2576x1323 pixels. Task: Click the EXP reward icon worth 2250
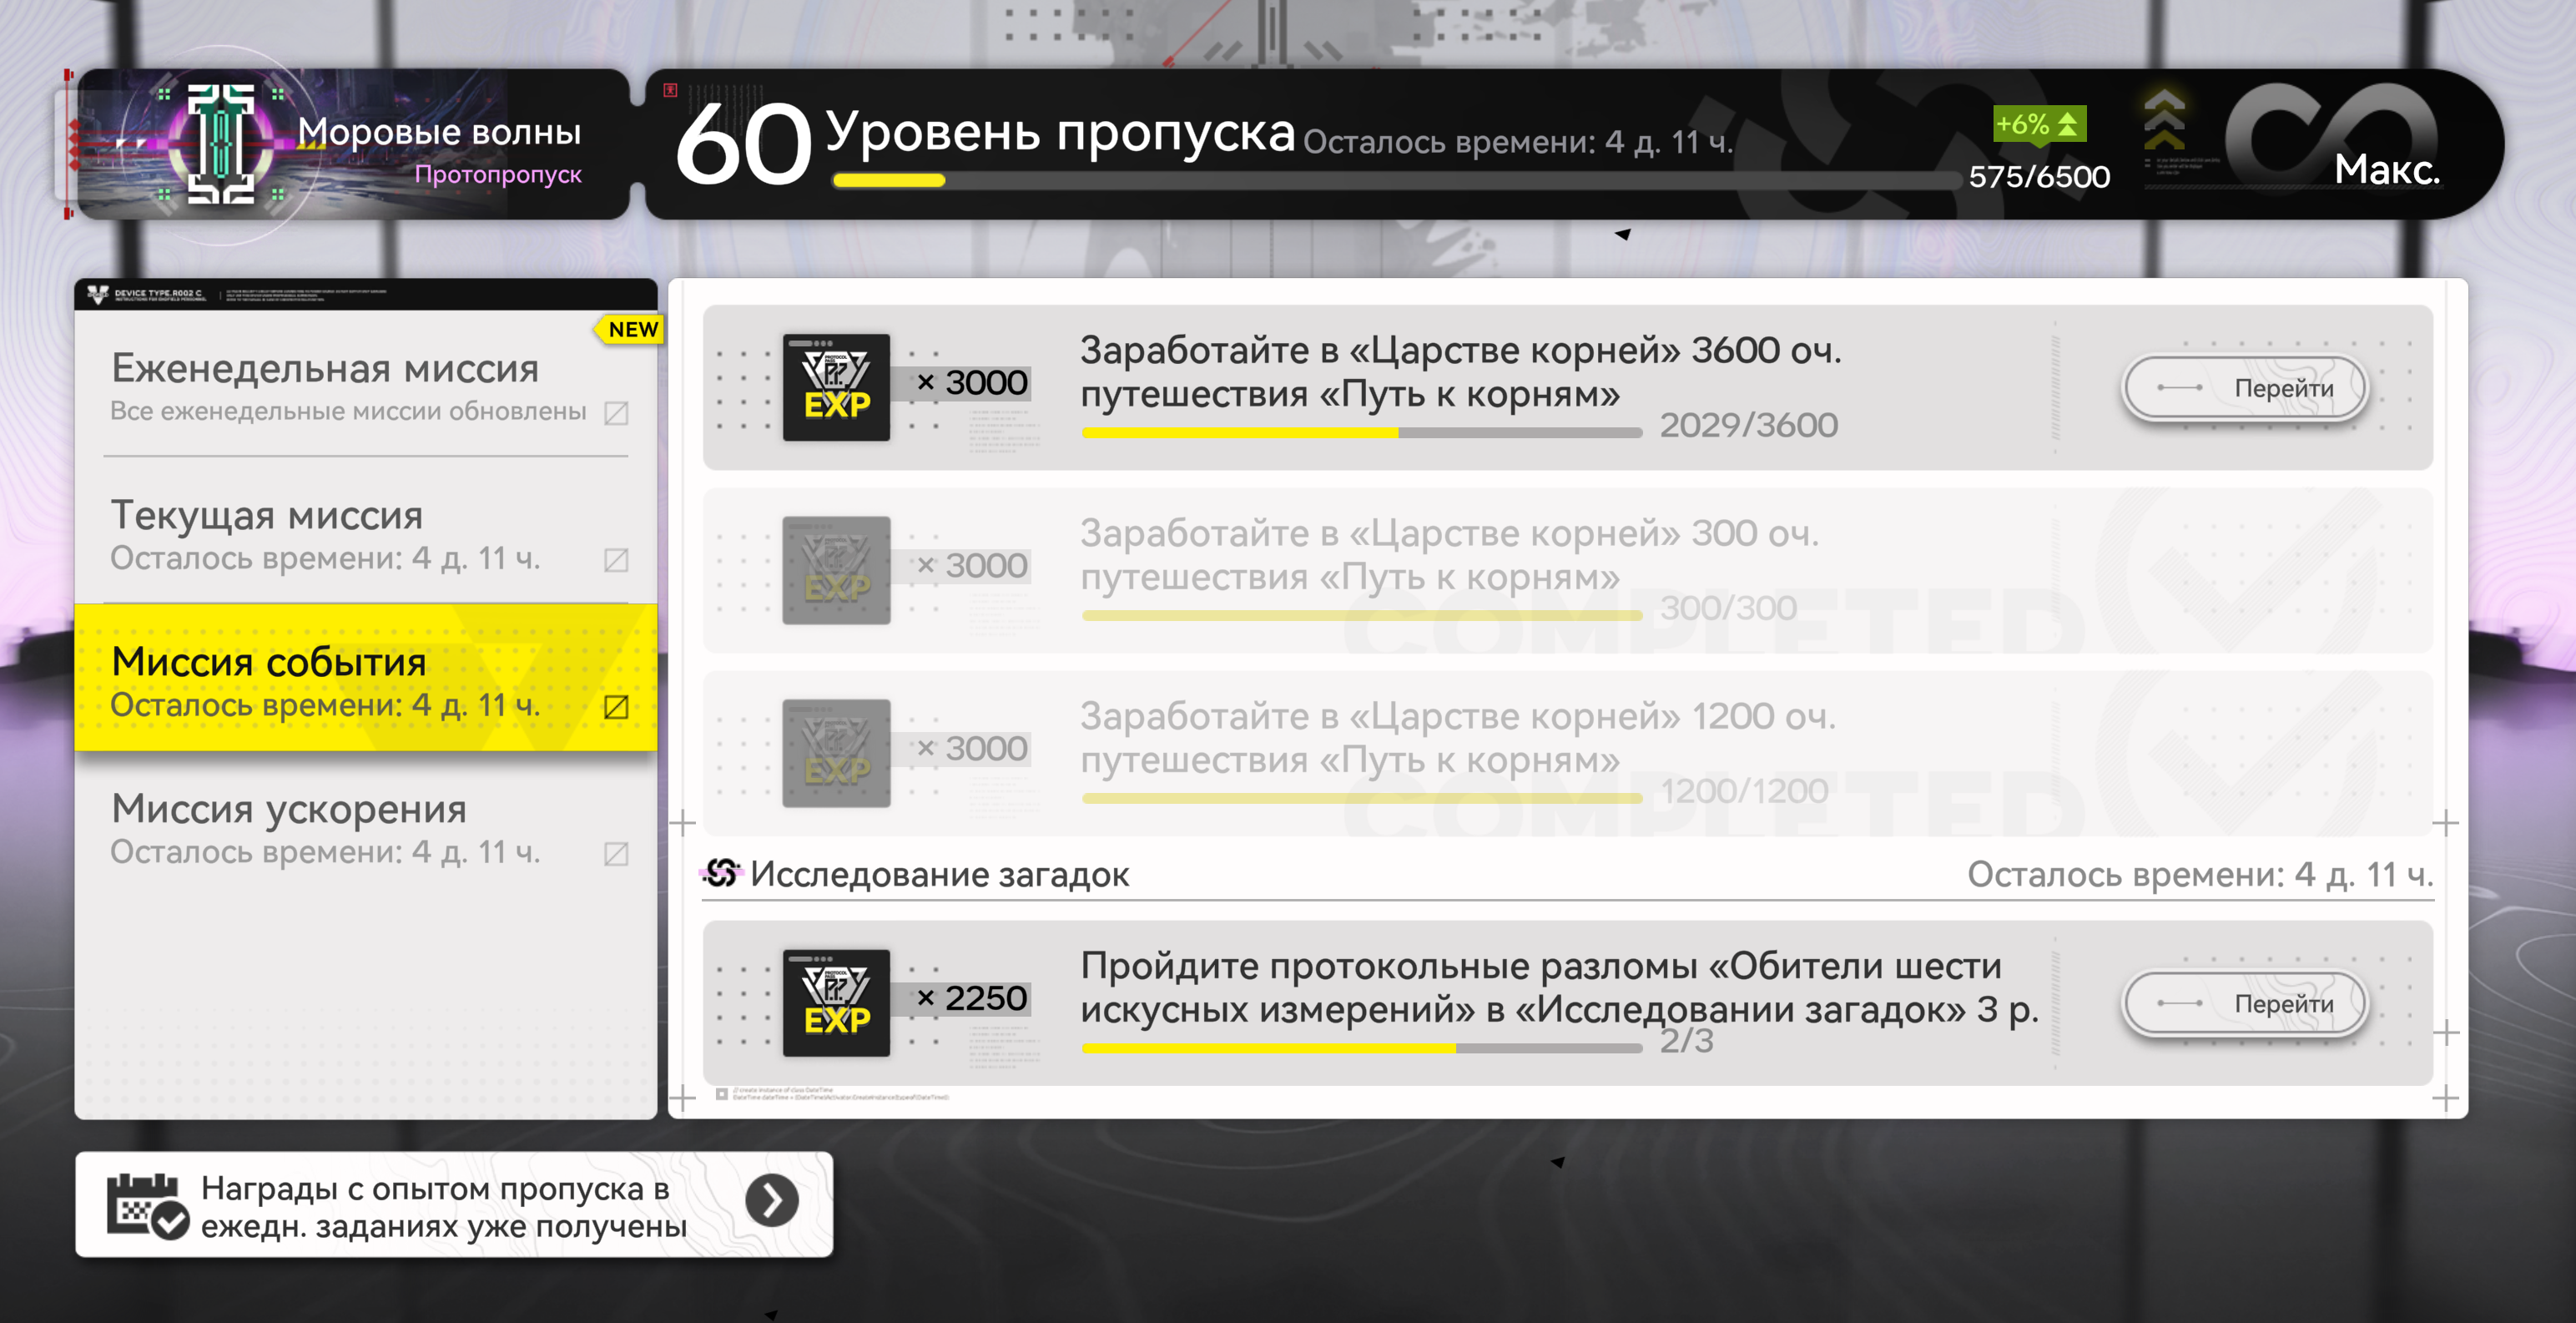coord(836,1003)
